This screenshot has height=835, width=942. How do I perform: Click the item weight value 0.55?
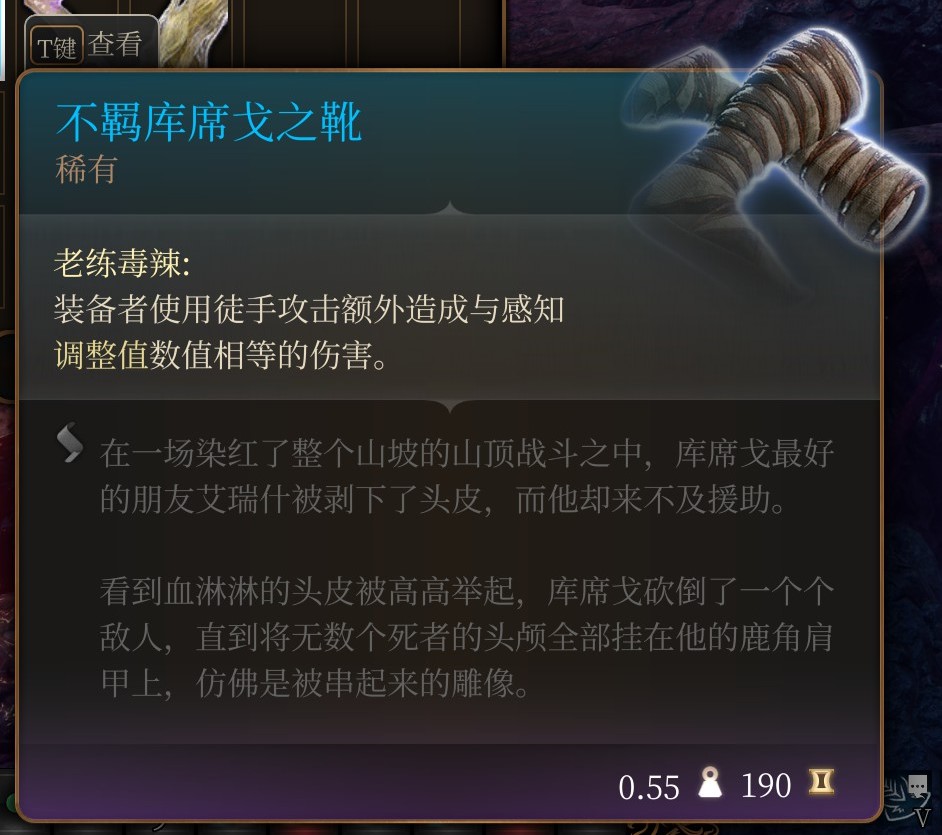click(649, 787)
